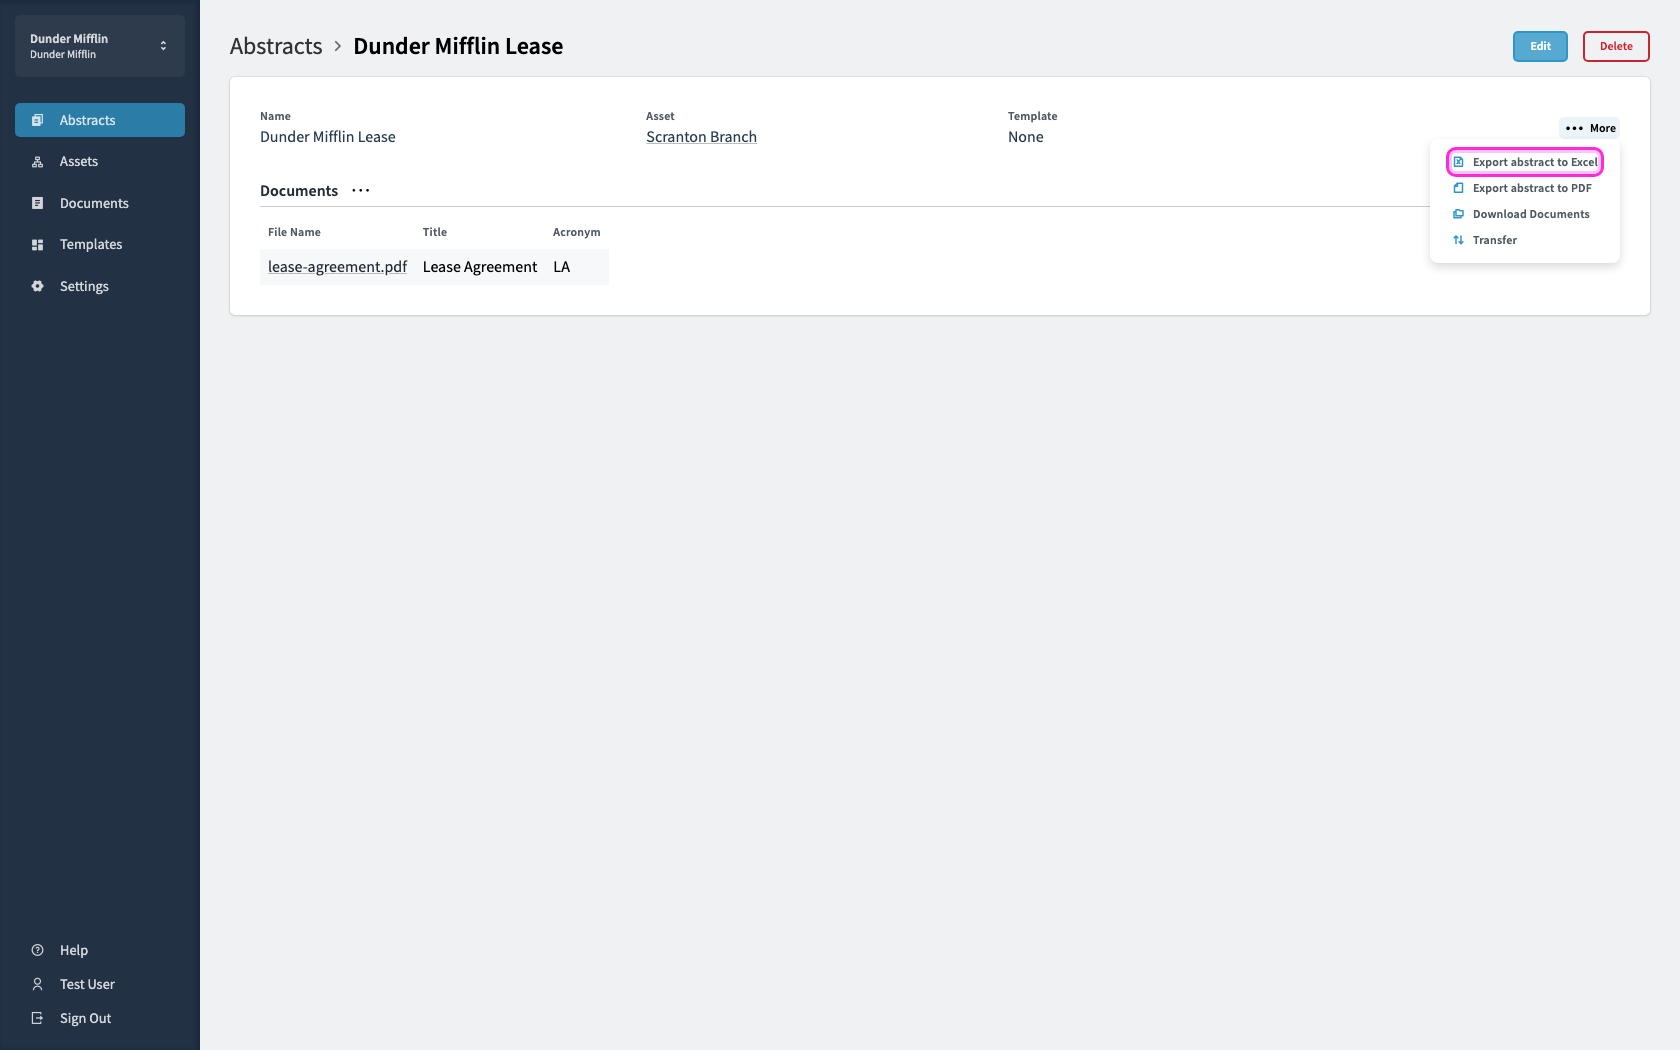Click the Sign Out icon

point(37,1018)
